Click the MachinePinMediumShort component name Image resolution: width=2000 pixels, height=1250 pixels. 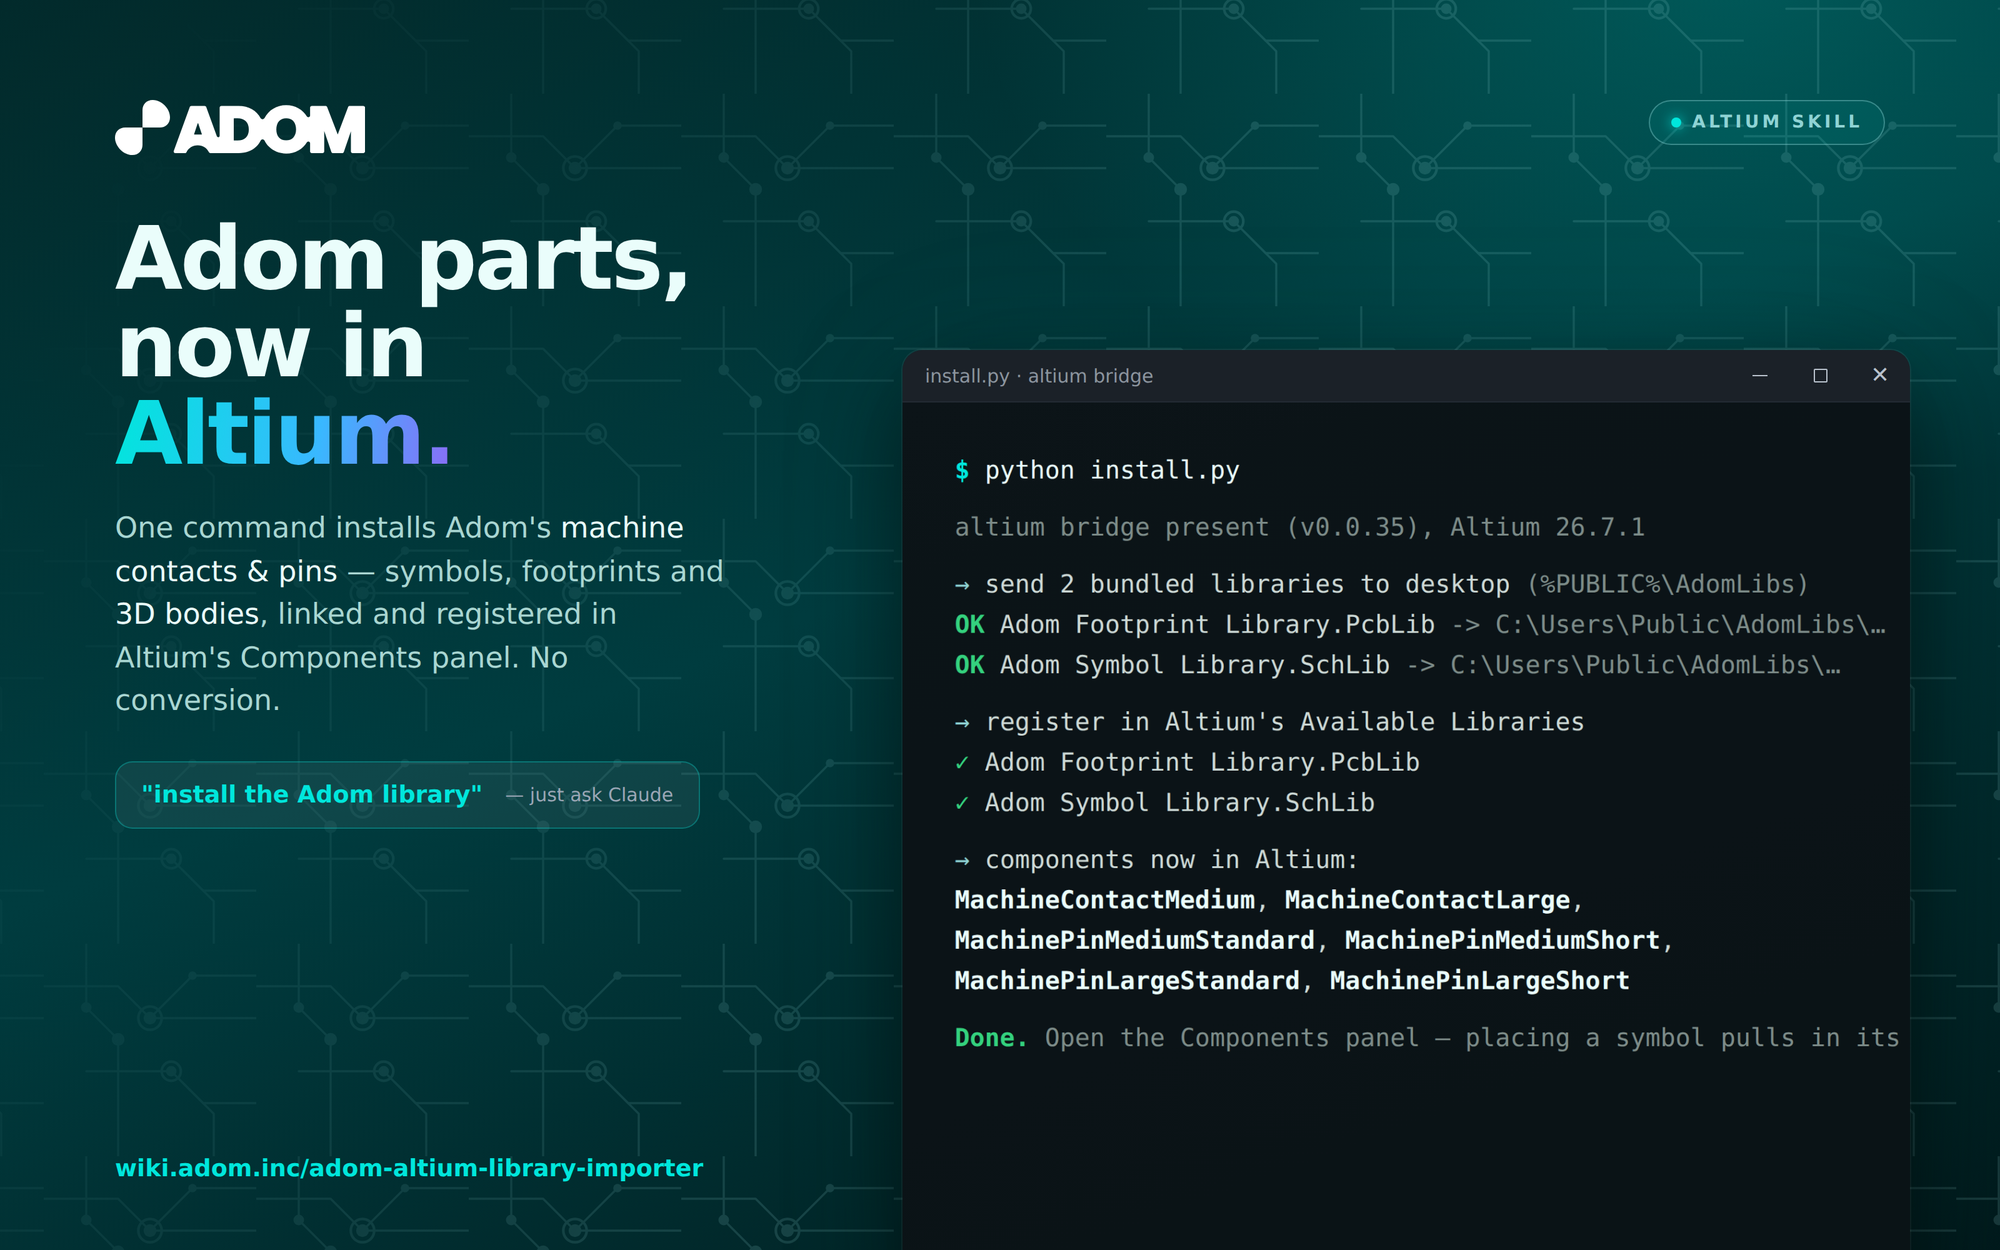point(1502,941)
